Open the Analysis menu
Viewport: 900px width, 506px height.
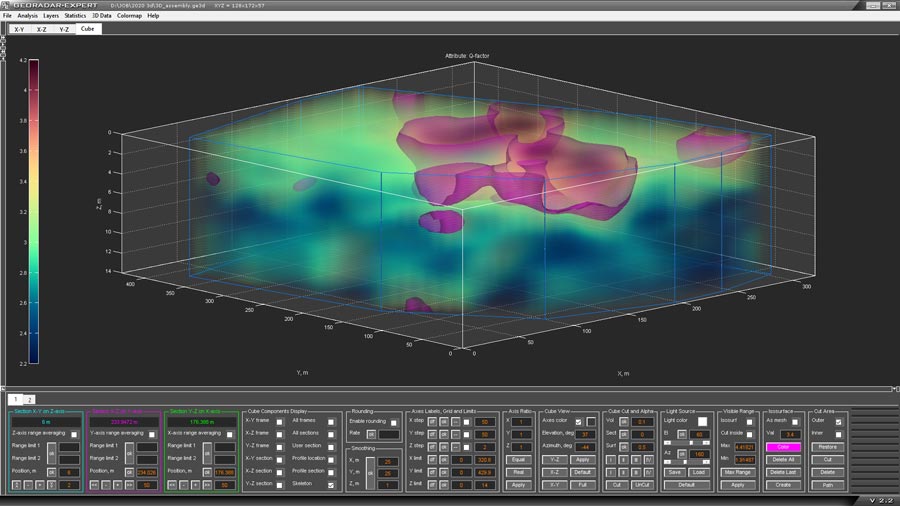pyautogui.click(x=27, y=16)
